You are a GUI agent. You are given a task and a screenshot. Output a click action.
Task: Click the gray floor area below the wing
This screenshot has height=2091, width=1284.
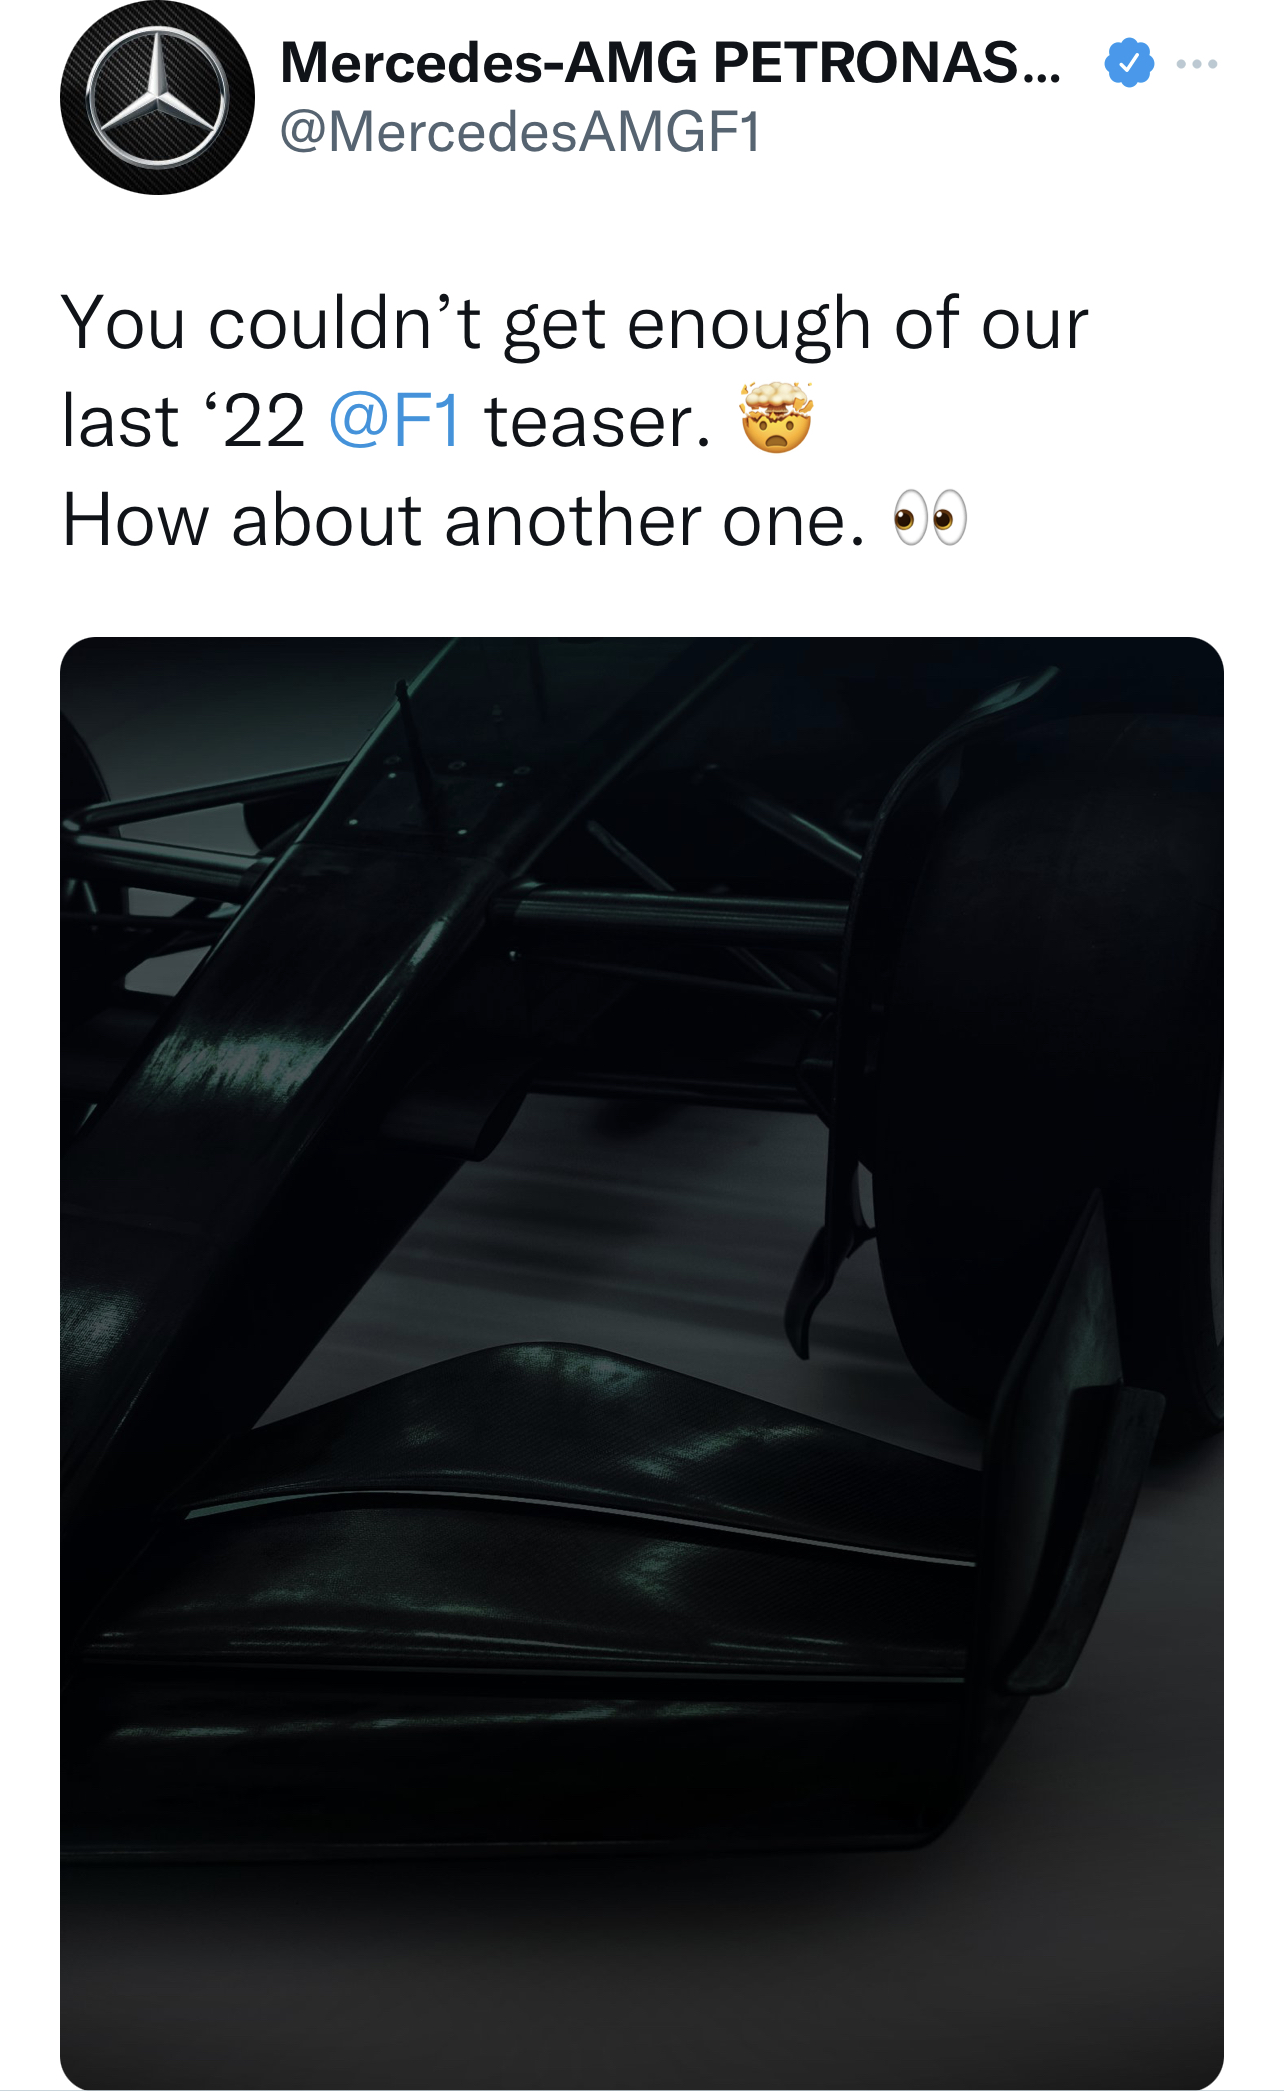640,1980
